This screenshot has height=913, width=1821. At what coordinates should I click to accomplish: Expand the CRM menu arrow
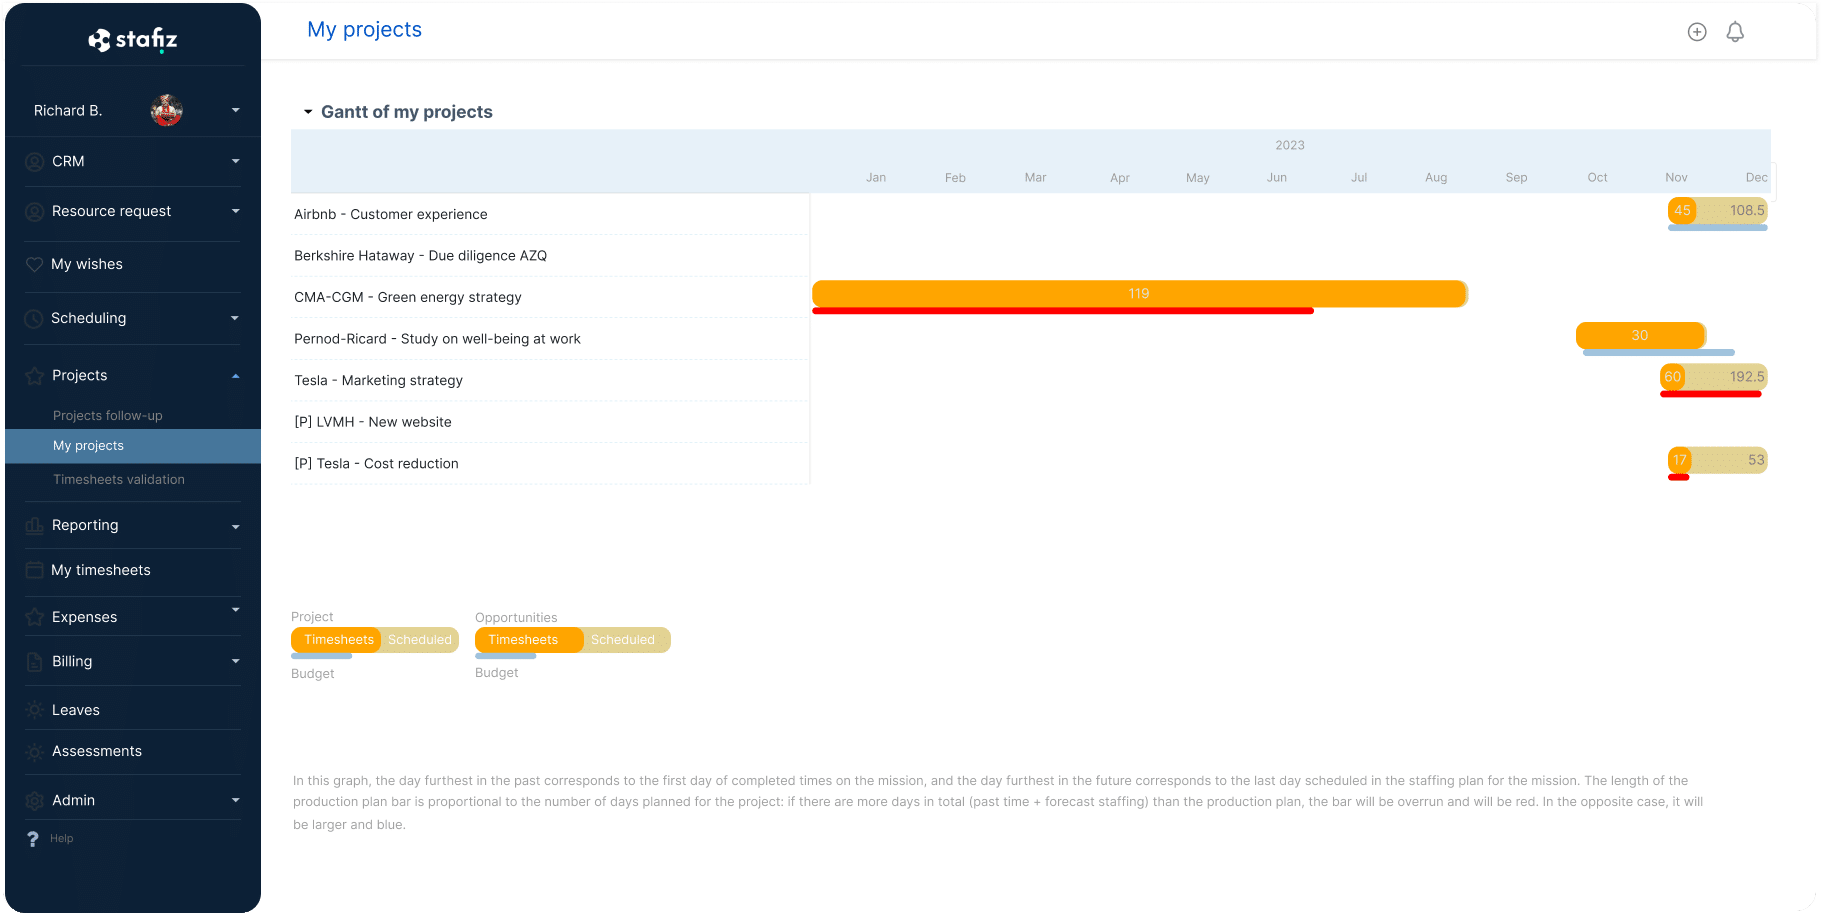(236, 161)
